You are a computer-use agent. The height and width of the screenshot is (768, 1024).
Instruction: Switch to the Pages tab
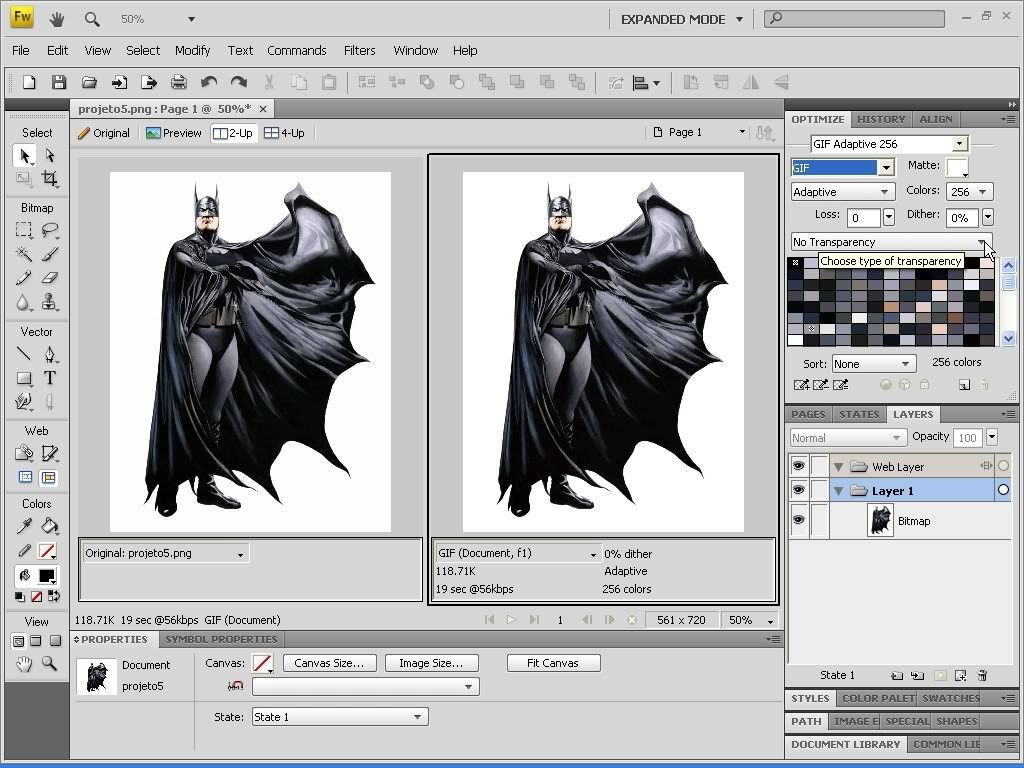808,415
